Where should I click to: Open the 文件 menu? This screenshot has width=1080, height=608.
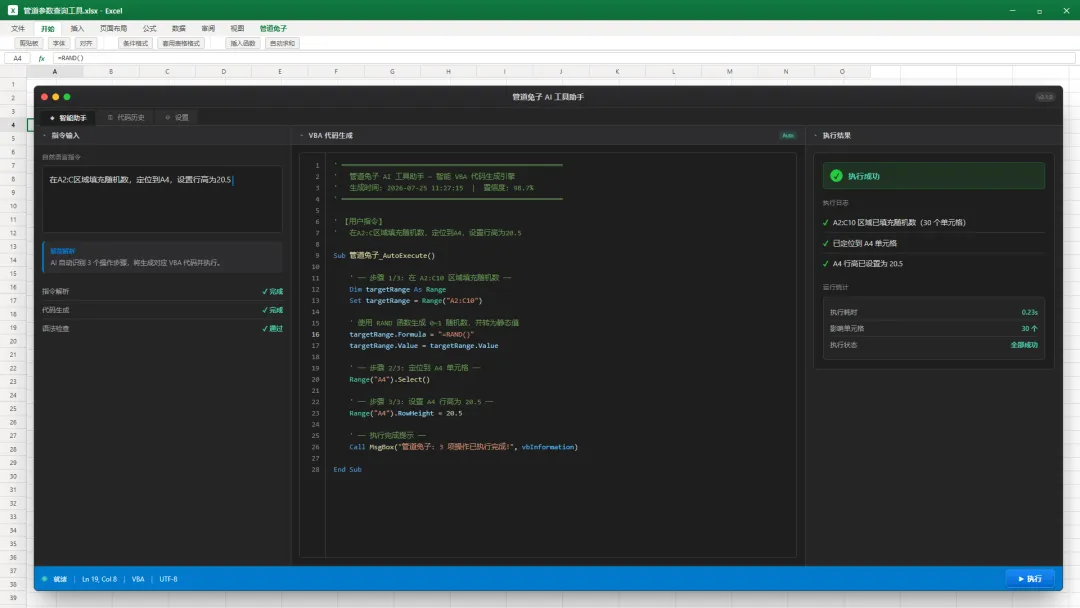[18, 29]
